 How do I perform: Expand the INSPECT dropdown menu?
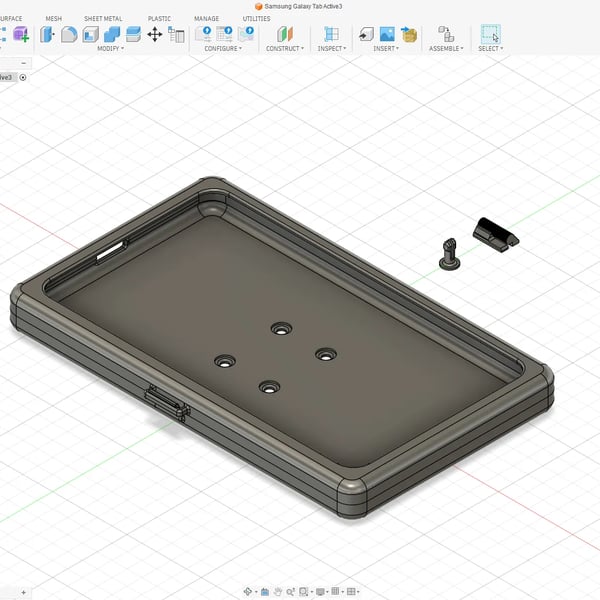click(x=331, y=49)
